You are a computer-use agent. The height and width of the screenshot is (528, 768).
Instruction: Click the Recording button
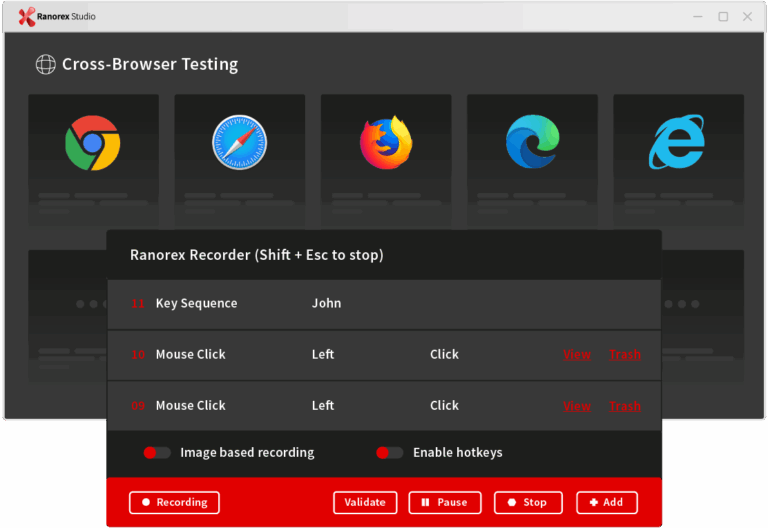[174, 503]
